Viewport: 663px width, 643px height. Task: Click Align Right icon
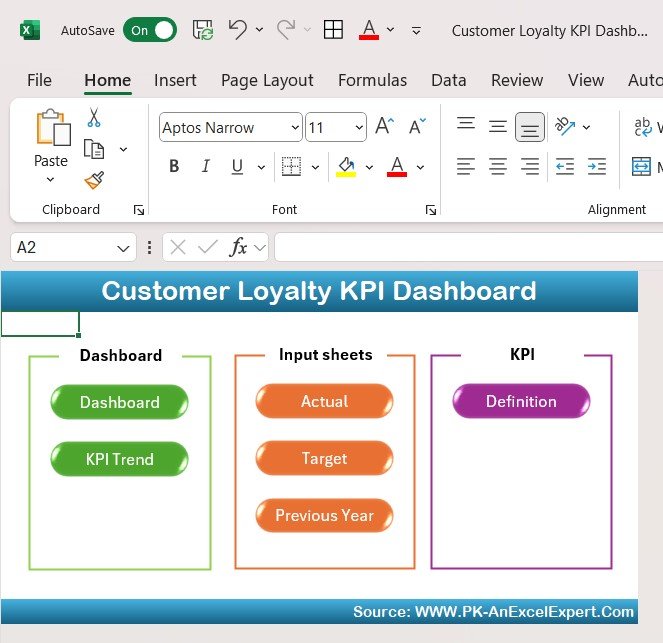point(530,166)
